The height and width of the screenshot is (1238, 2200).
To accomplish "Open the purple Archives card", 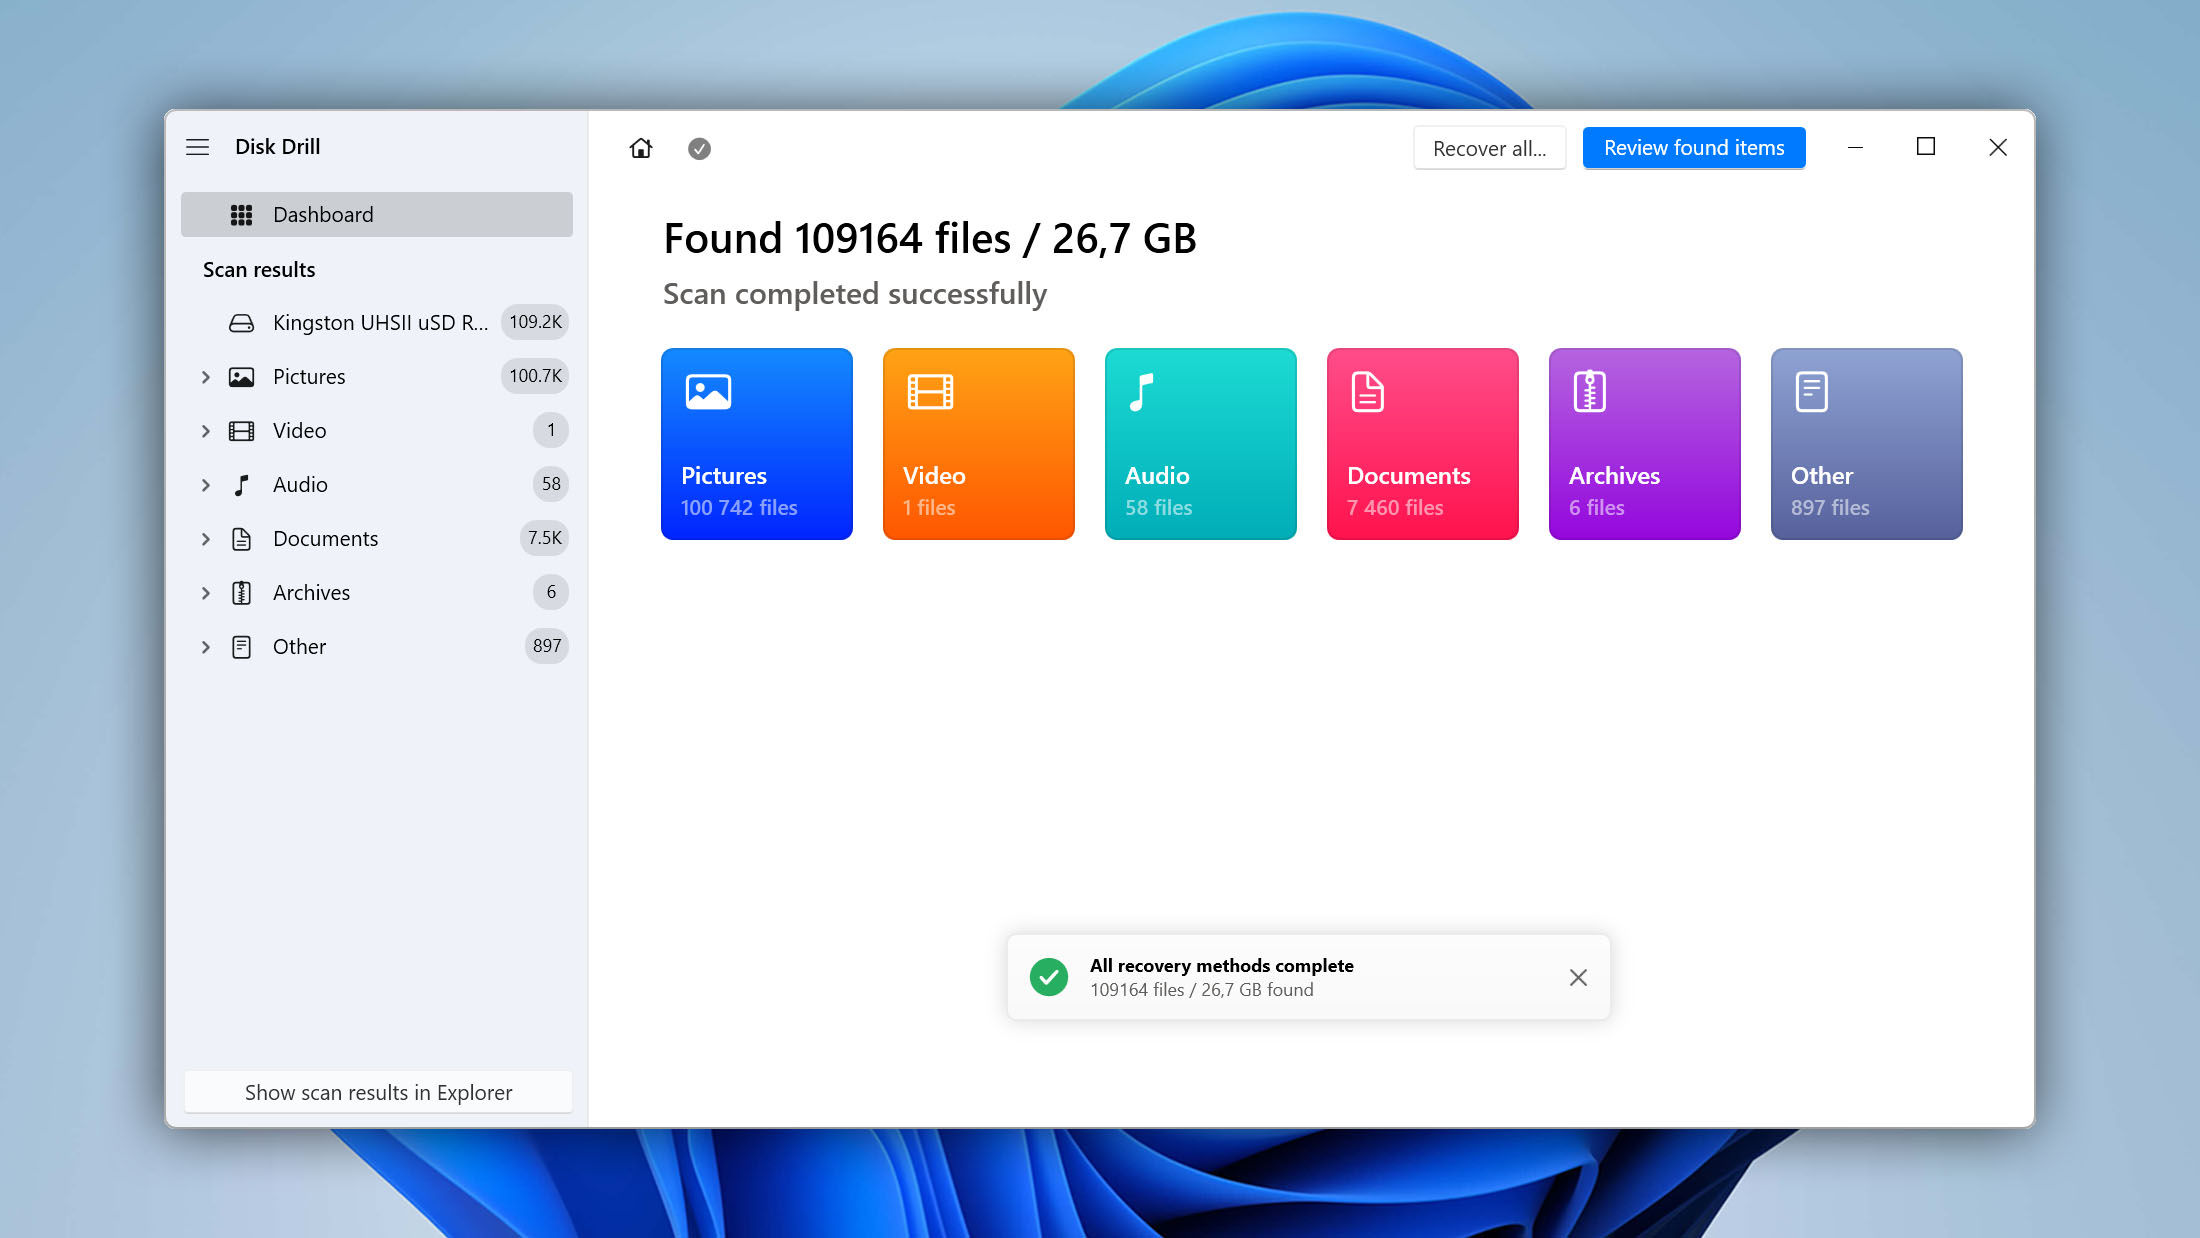I will pos(1645,444).
